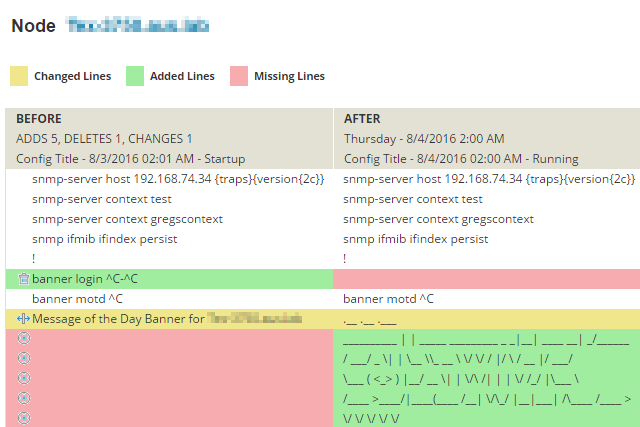640x427 pixels.
Task: Open the blurred node name next to Node heading
Action: point(138,25)
